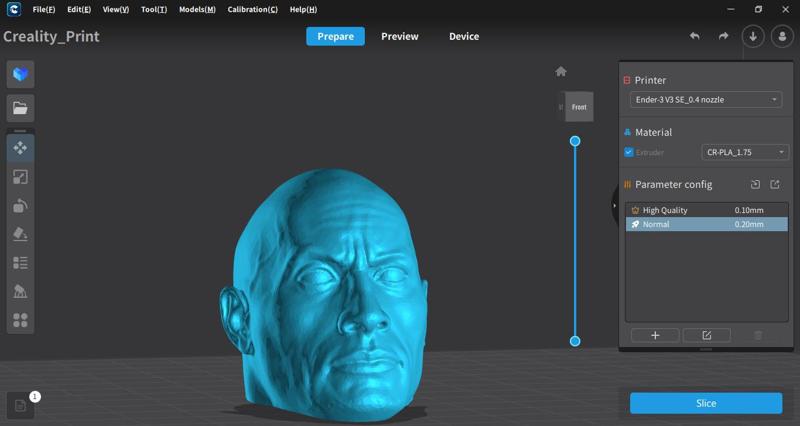This screenshot has height=426, width=800.
Task: Open the download manager icon
Action: pyautogui.click(x=753, y=36)
